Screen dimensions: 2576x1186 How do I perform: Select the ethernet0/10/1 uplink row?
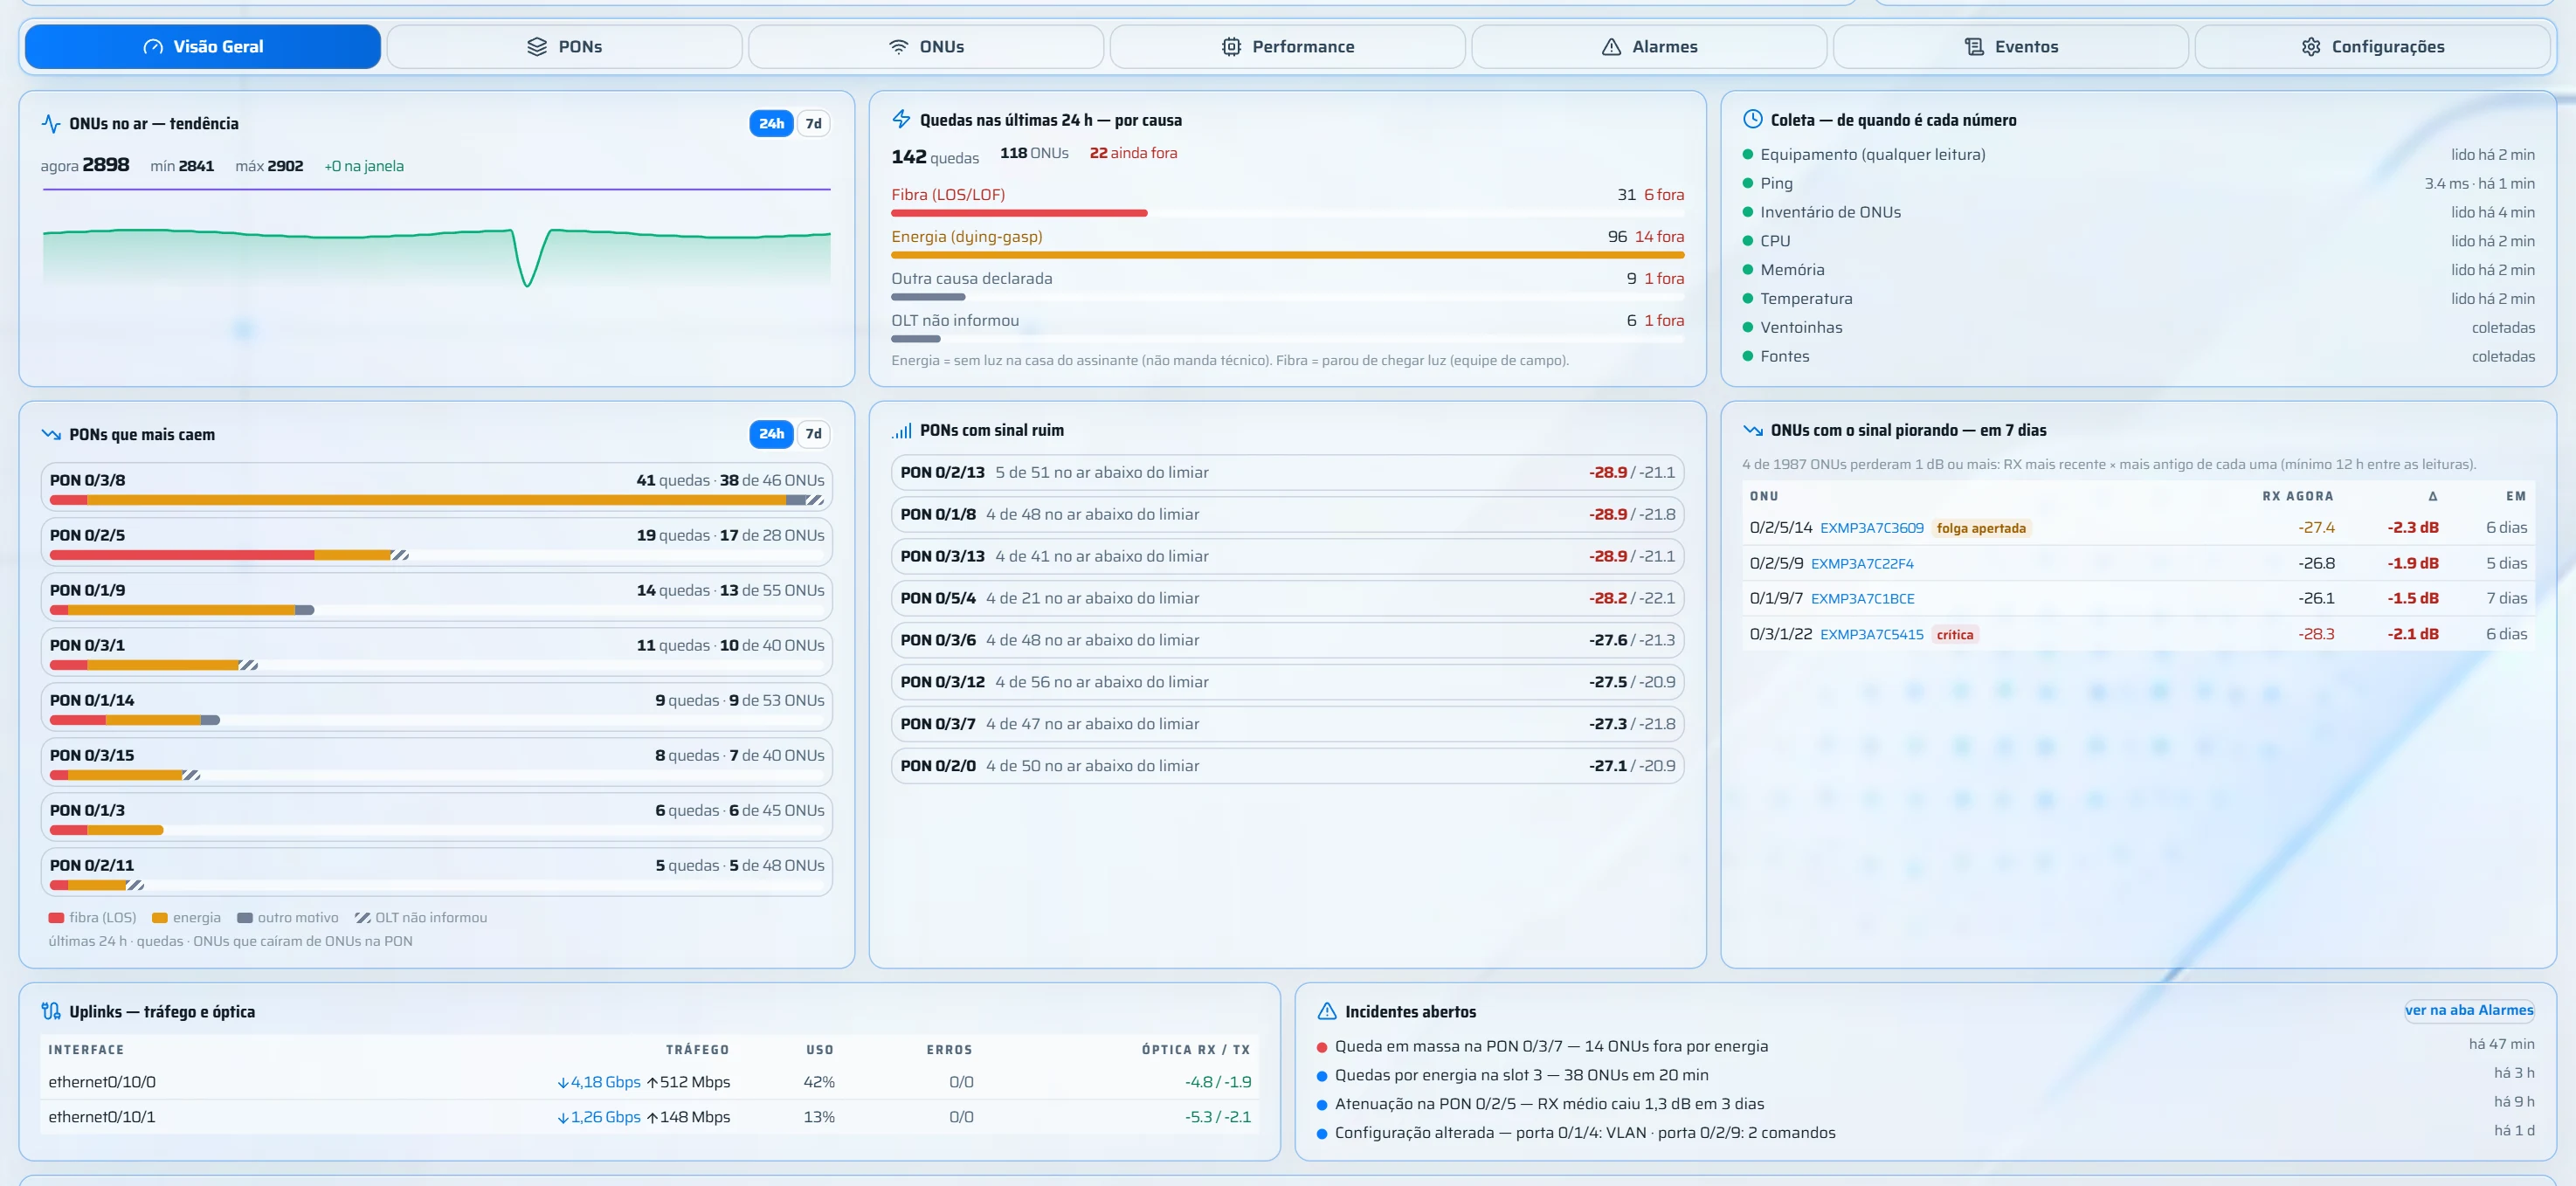click(x=650, y=1117)
